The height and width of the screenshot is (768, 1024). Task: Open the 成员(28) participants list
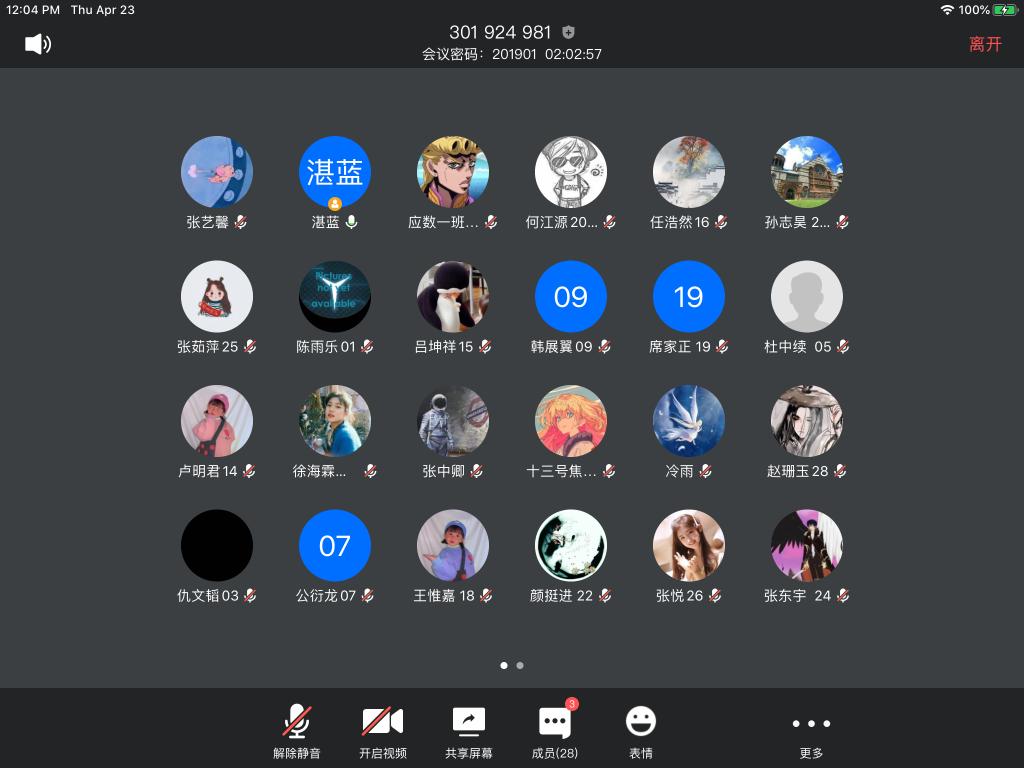click(554, 731)
